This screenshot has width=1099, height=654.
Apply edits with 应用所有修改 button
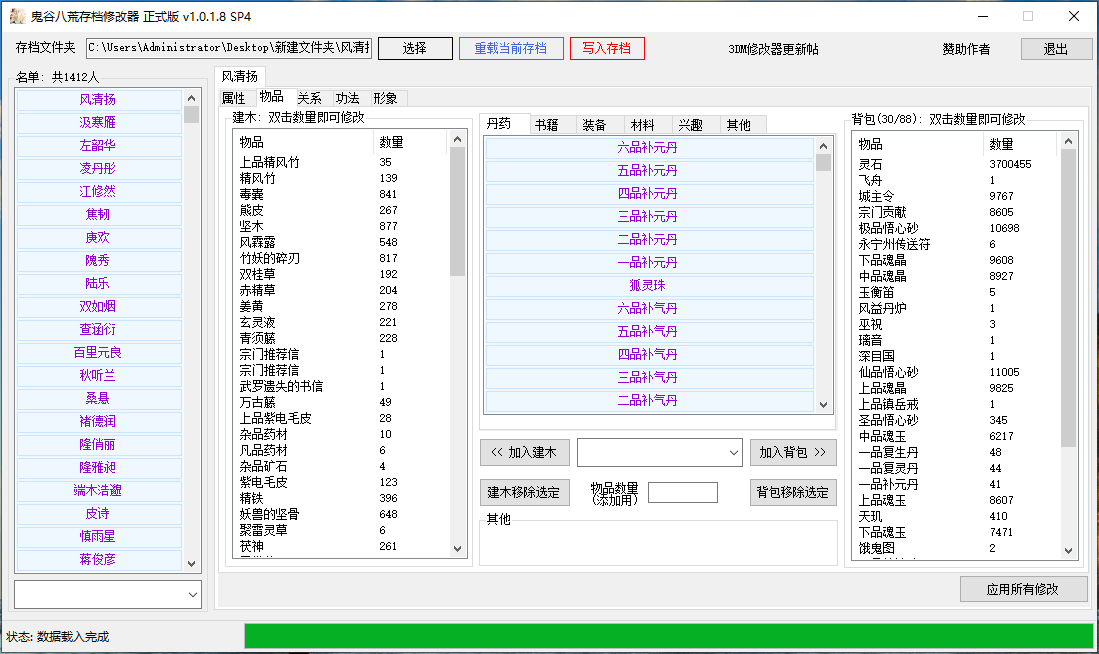(1023, 590)
